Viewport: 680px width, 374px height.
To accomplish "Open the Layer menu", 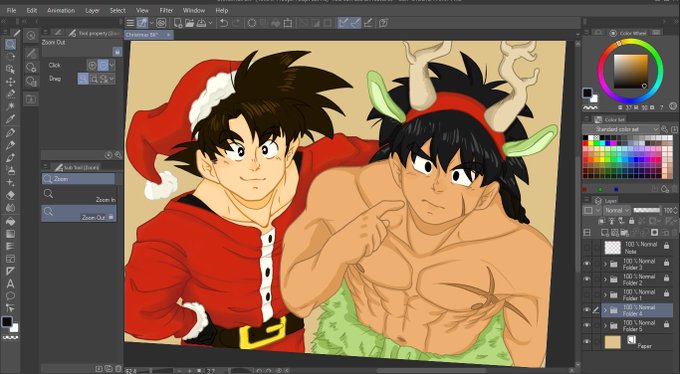I will [x=92, y=10].
